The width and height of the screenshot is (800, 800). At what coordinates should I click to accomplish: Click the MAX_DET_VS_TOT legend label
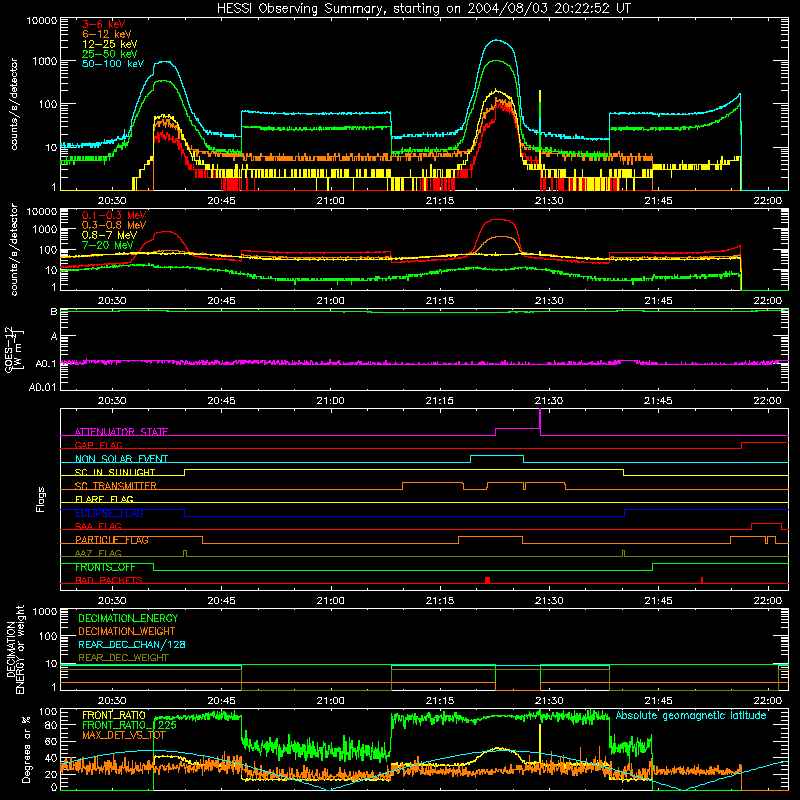(124, 735)
